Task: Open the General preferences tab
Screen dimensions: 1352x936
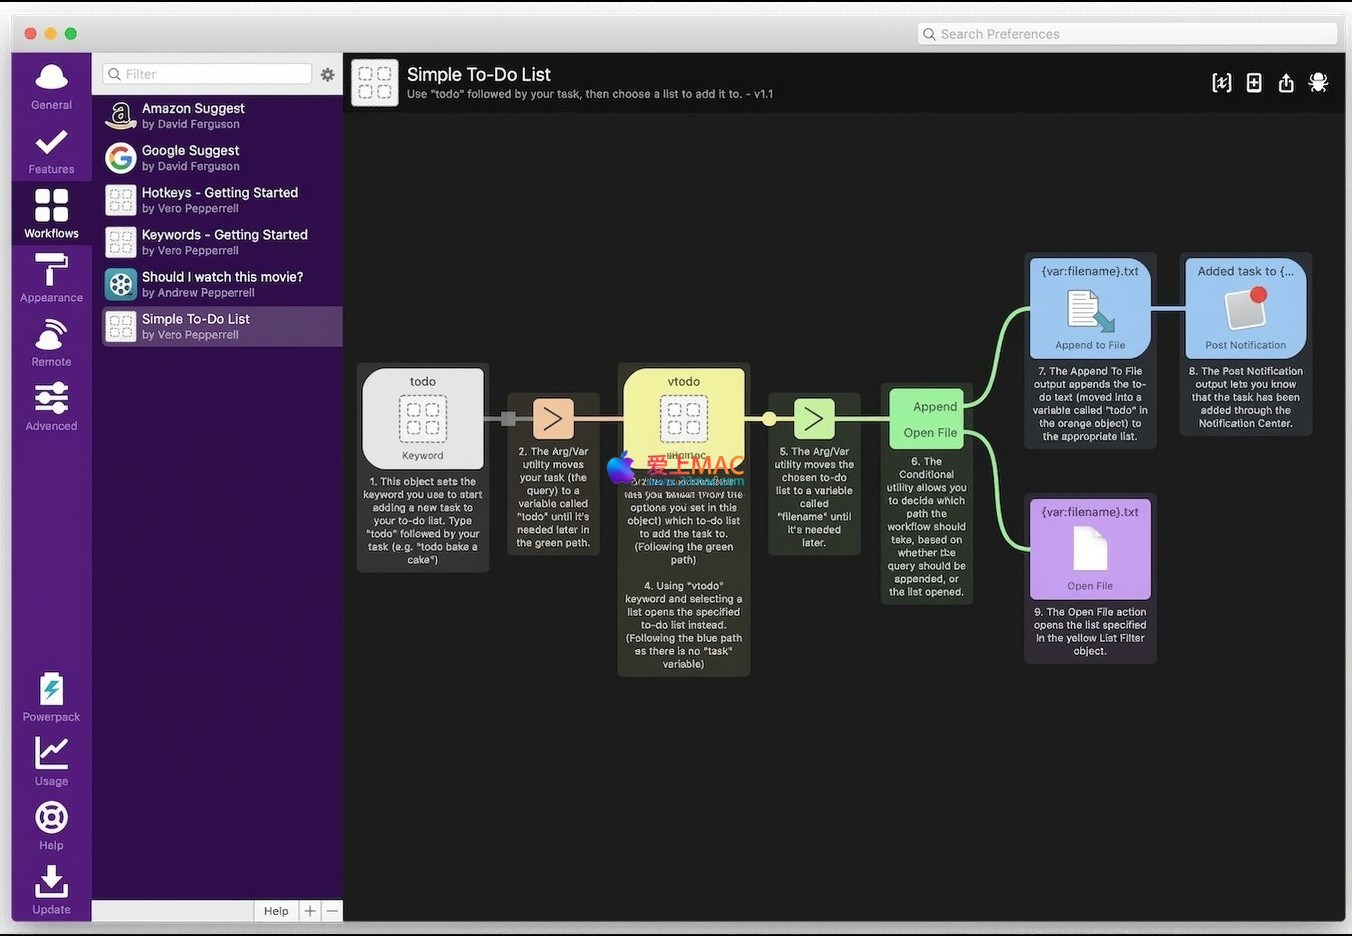Action: [x=51, y=86]
